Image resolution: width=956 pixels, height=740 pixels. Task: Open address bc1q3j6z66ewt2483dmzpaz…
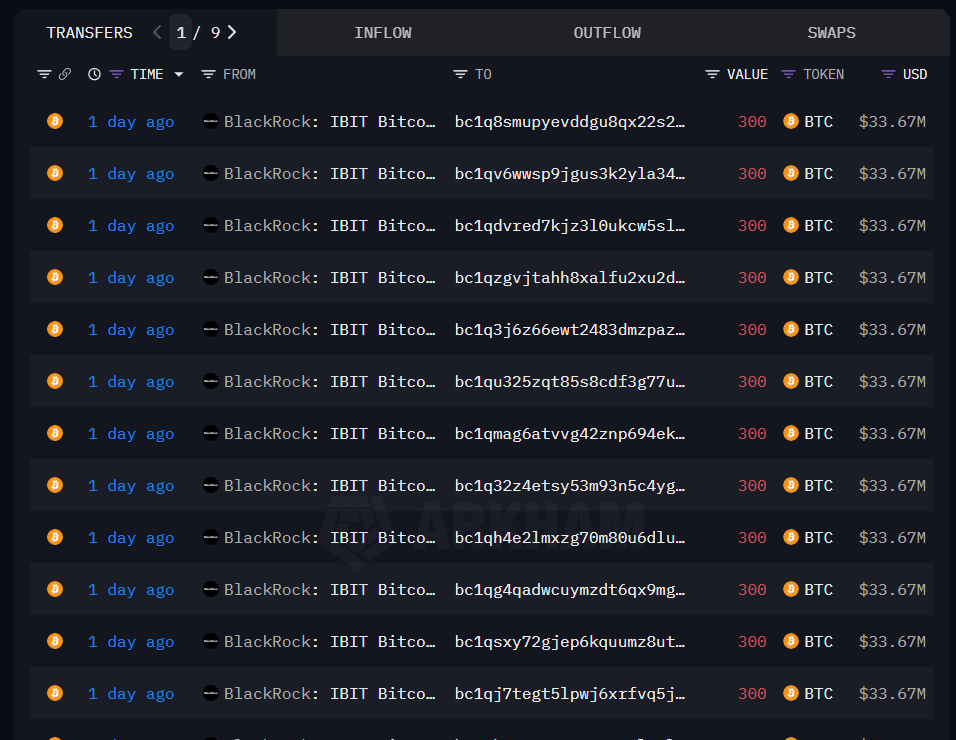(x=570, y=330)
